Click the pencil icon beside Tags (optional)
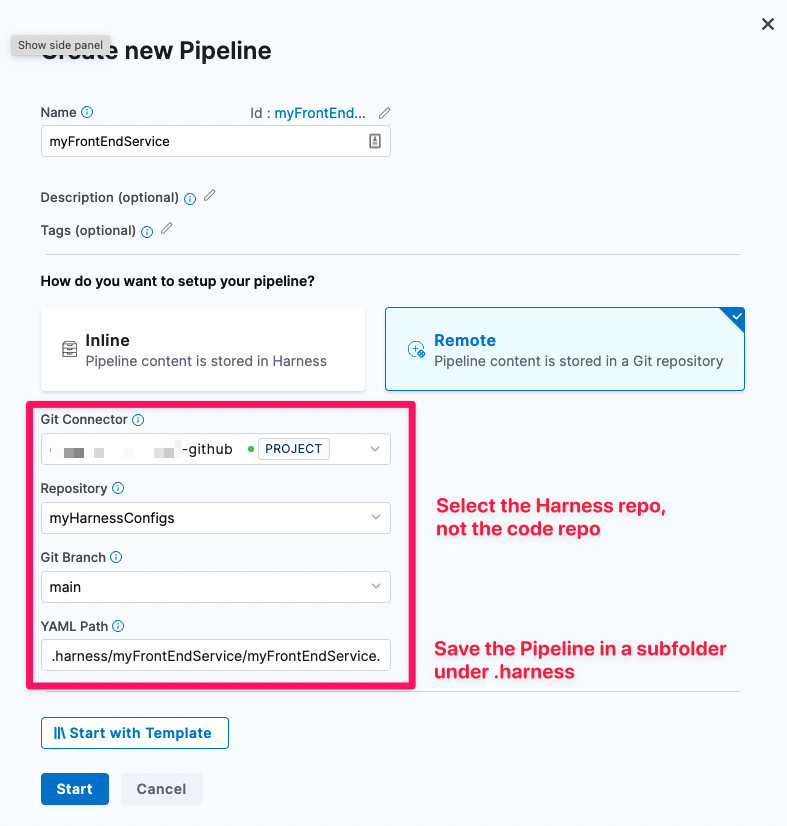 point(166,229)
